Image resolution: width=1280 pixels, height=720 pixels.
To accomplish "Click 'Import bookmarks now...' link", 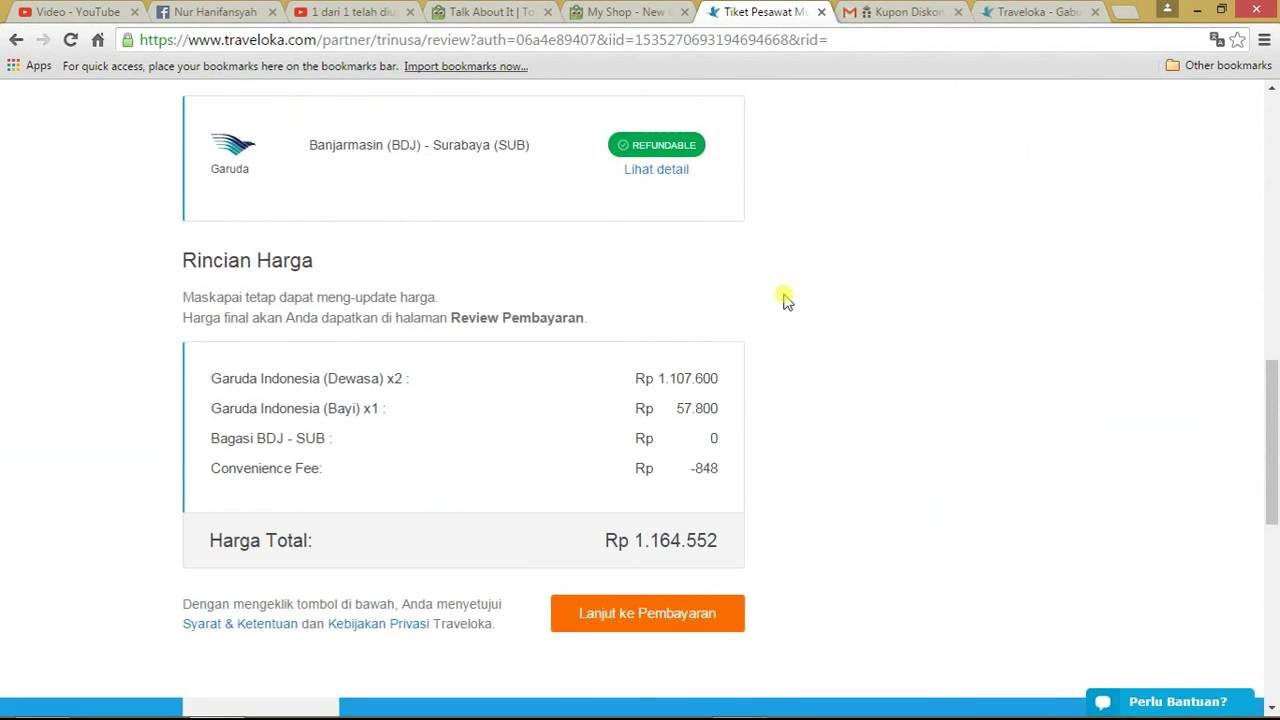I will click(x=466, y=66).
